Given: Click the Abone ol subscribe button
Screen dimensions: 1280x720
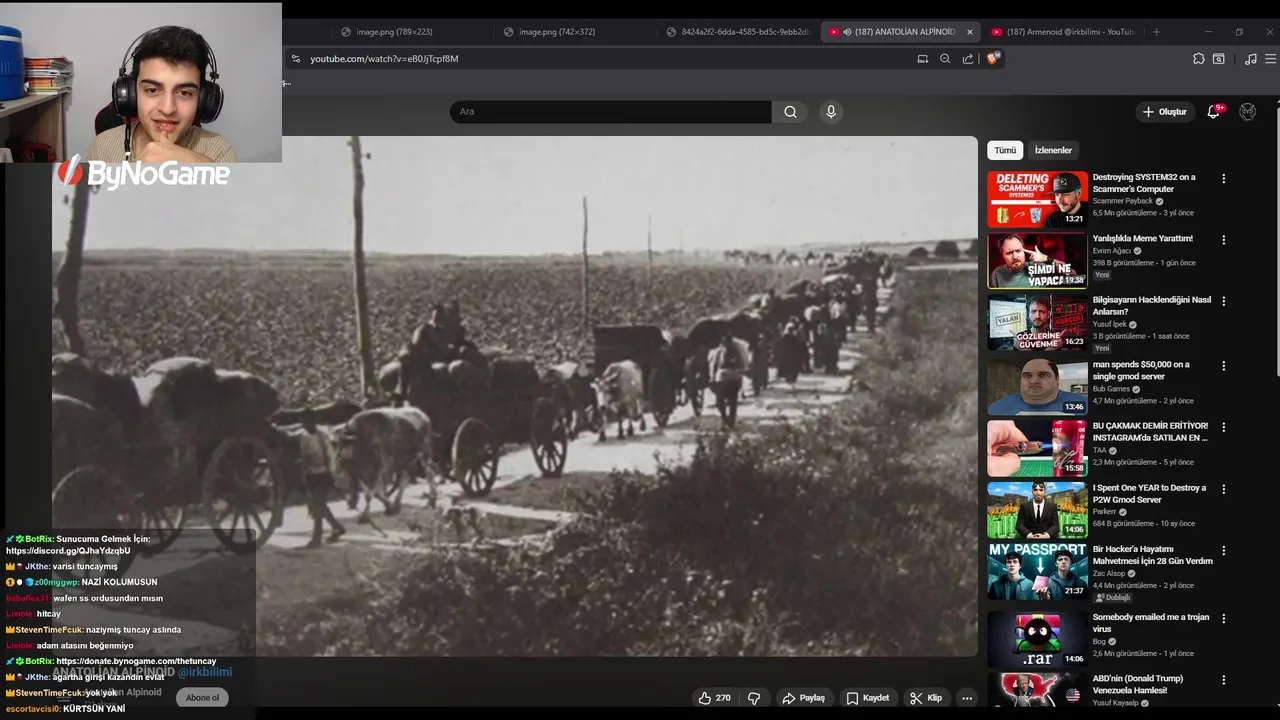Looking at the screenshot, I should (202, 698).
